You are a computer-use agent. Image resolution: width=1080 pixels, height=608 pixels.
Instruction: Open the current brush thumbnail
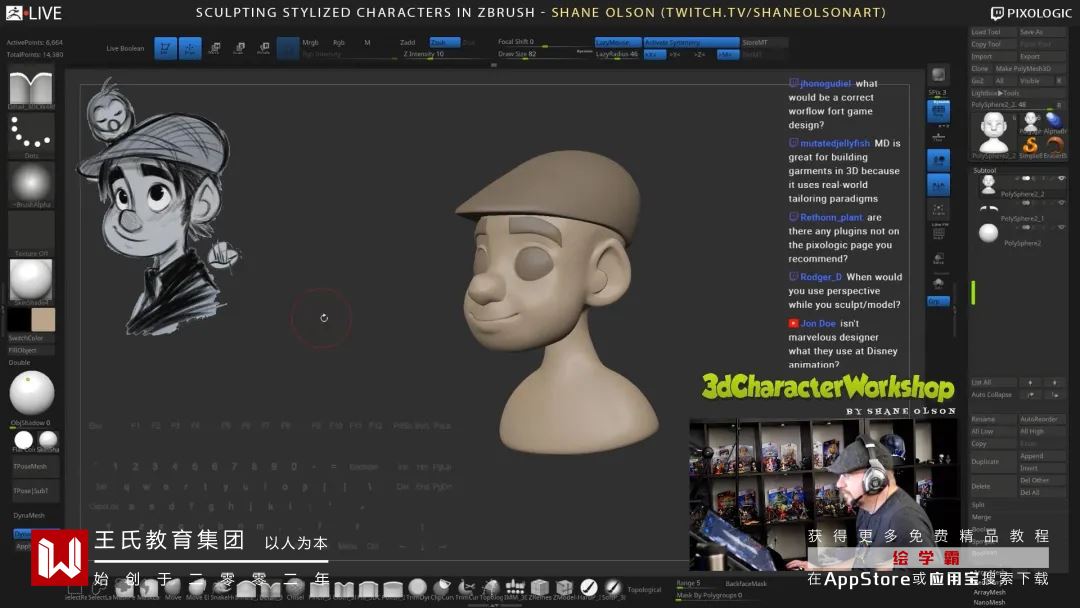click(x=31, y=88)
